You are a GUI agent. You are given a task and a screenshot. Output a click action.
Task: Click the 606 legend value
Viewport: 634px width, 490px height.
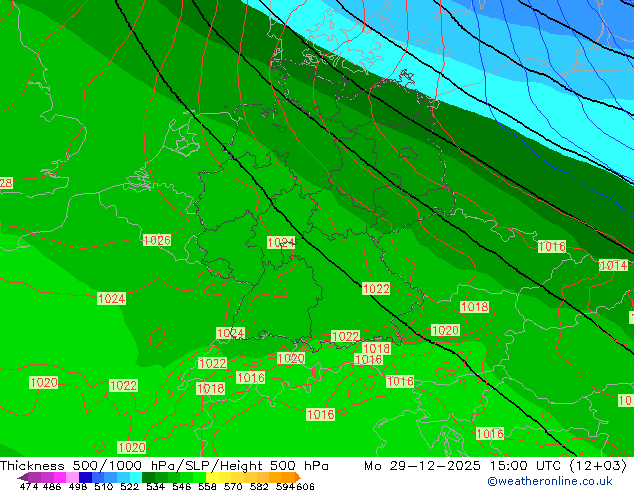pos(305,486)
